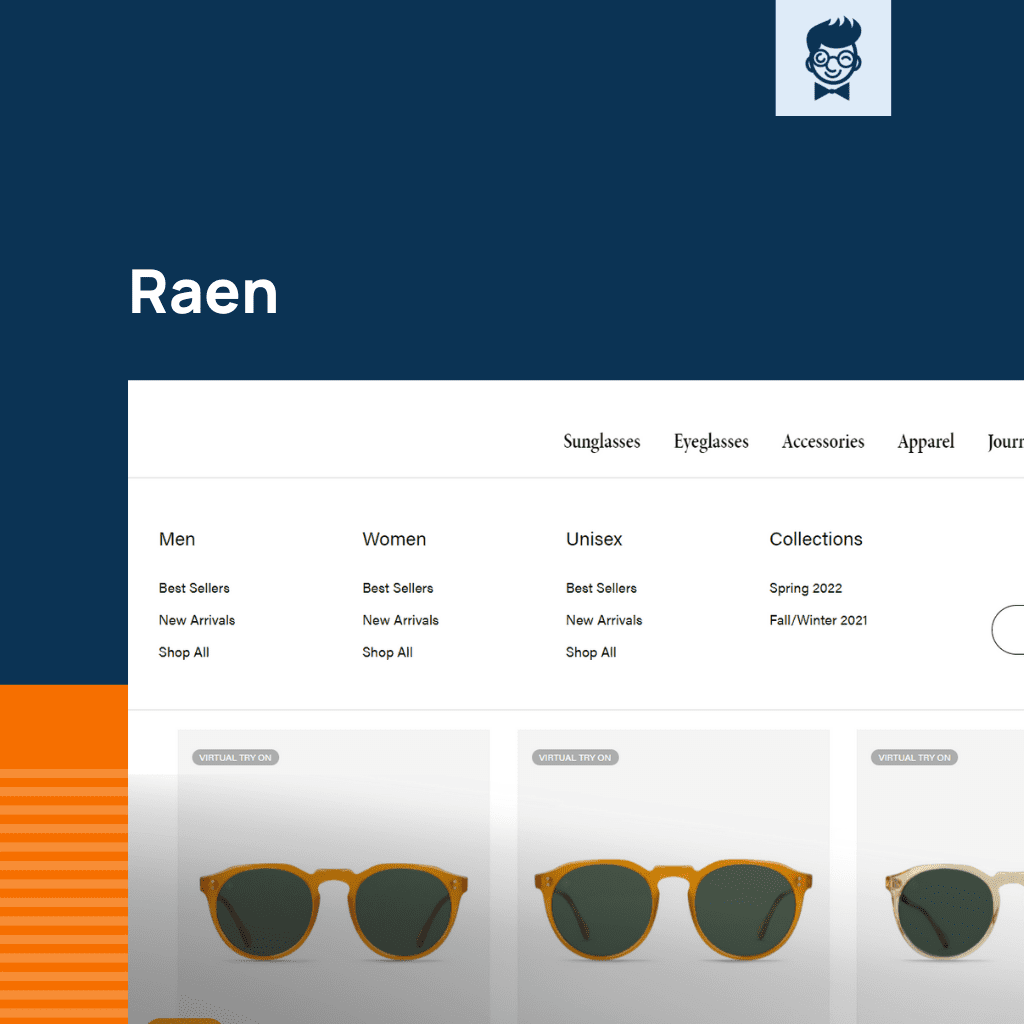Select the Women category heading
This screenshot has height=1024, width=1024.
394,539
